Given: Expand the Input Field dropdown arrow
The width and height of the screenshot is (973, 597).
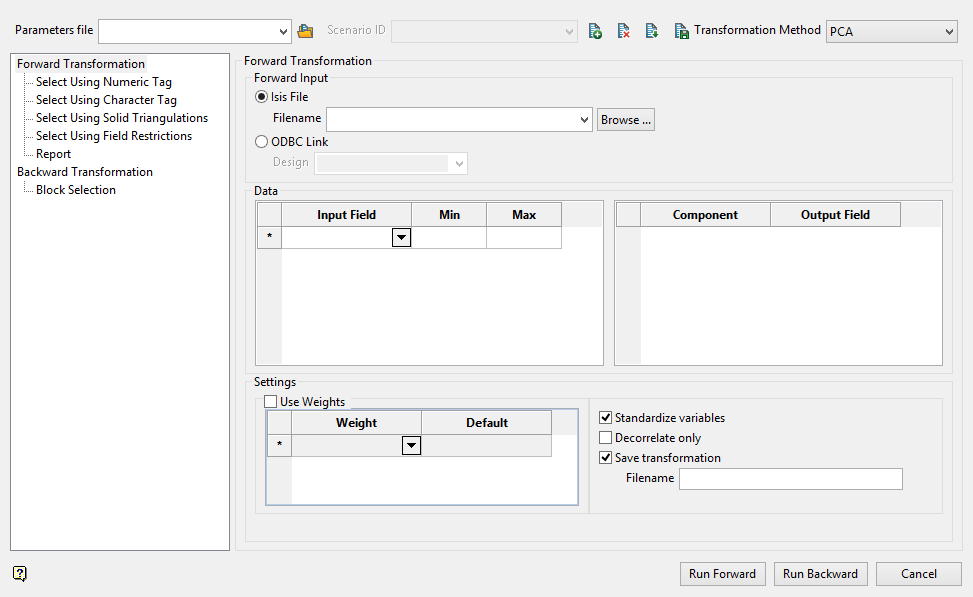Looking at the screenshot, I should (401, 238).
